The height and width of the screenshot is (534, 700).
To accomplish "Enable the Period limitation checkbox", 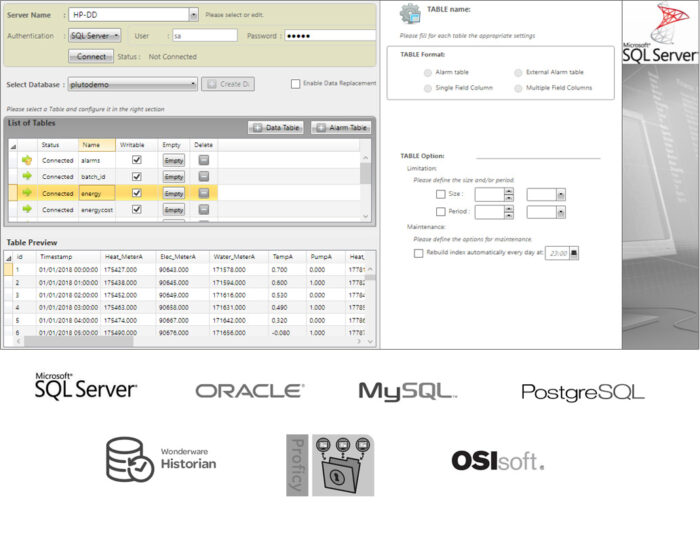I will [441, 211].
